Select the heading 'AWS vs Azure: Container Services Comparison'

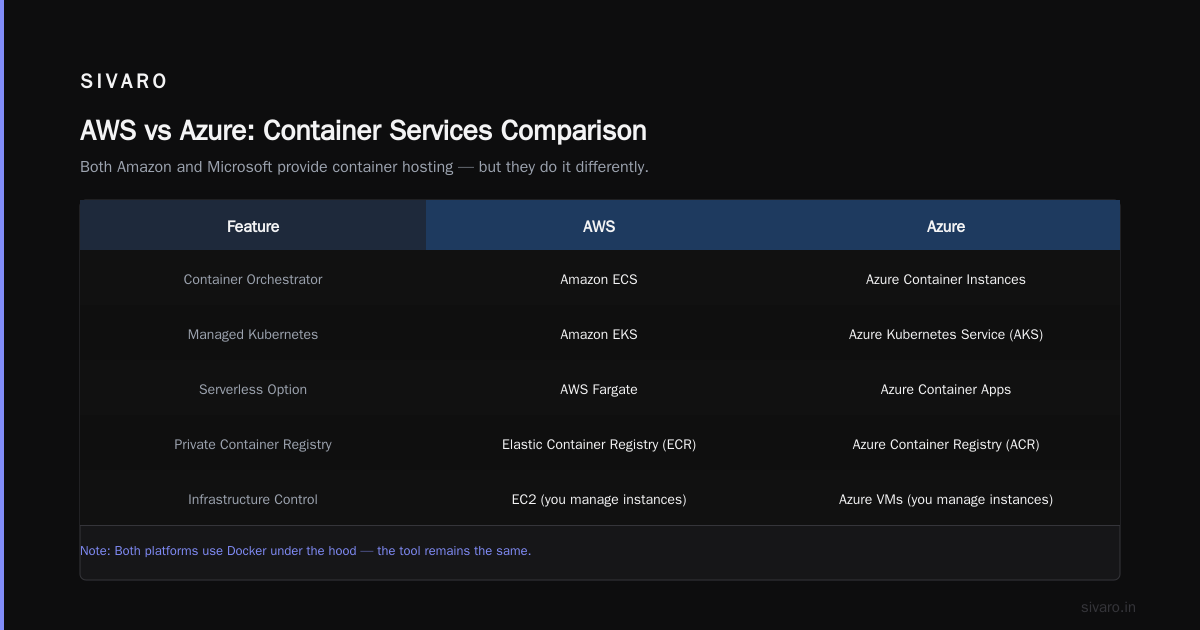(x=363, y=130)
